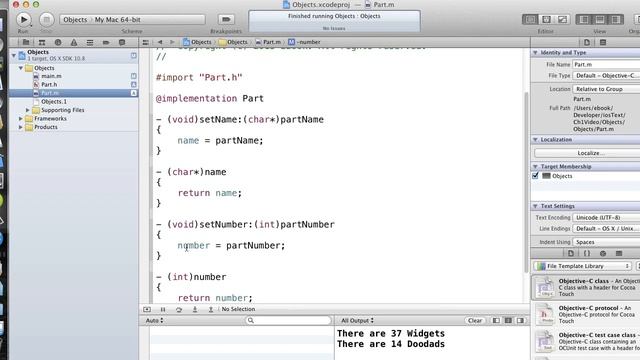Hide the debug area
This screenshot has height=360, width=640.
[x=147, y=309]
